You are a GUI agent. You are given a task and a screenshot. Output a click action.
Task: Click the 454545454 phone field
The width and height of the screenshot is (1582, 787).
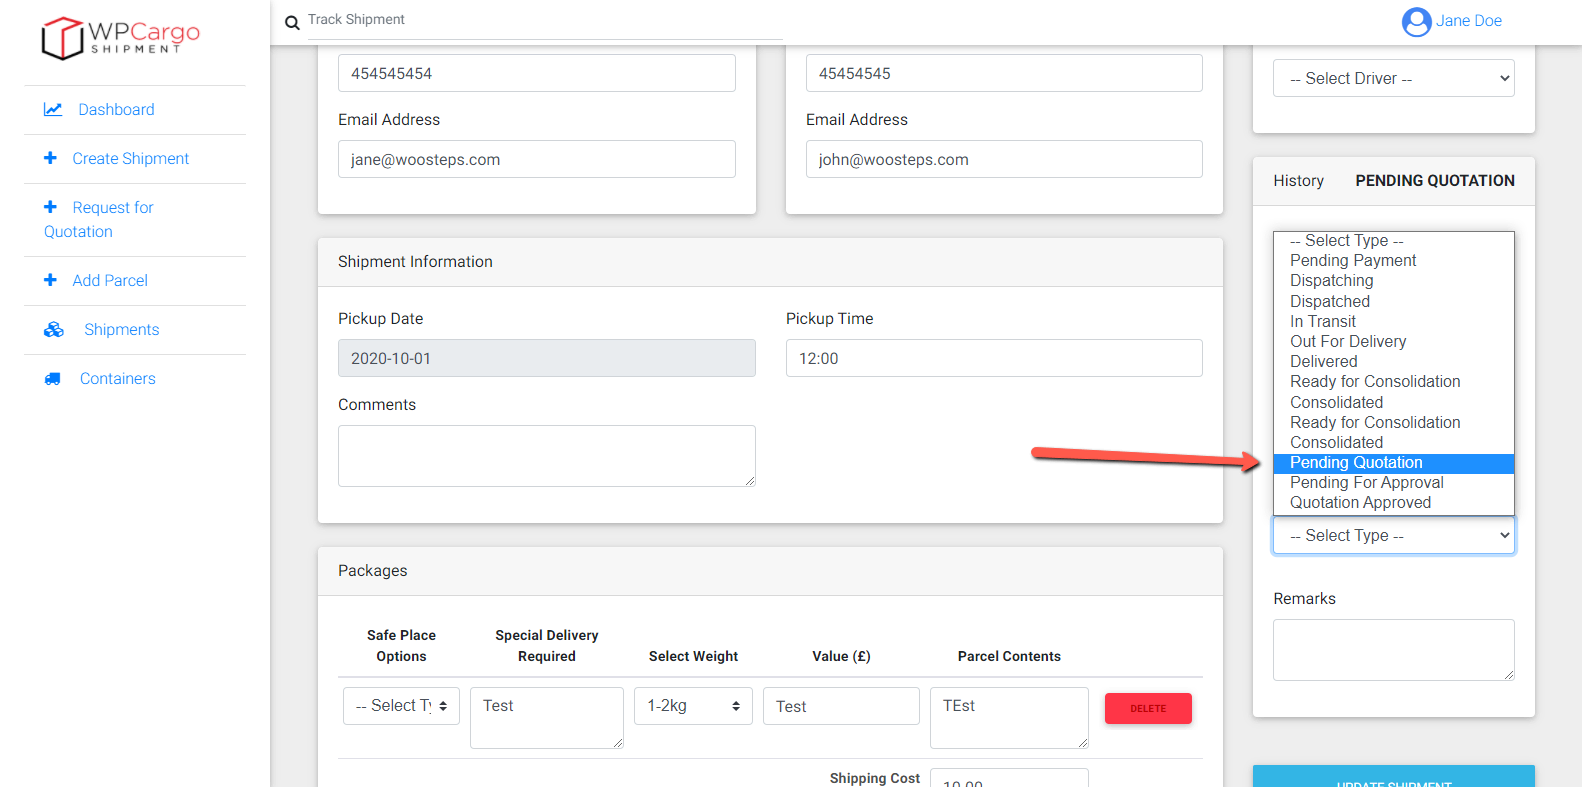[536, 73]
